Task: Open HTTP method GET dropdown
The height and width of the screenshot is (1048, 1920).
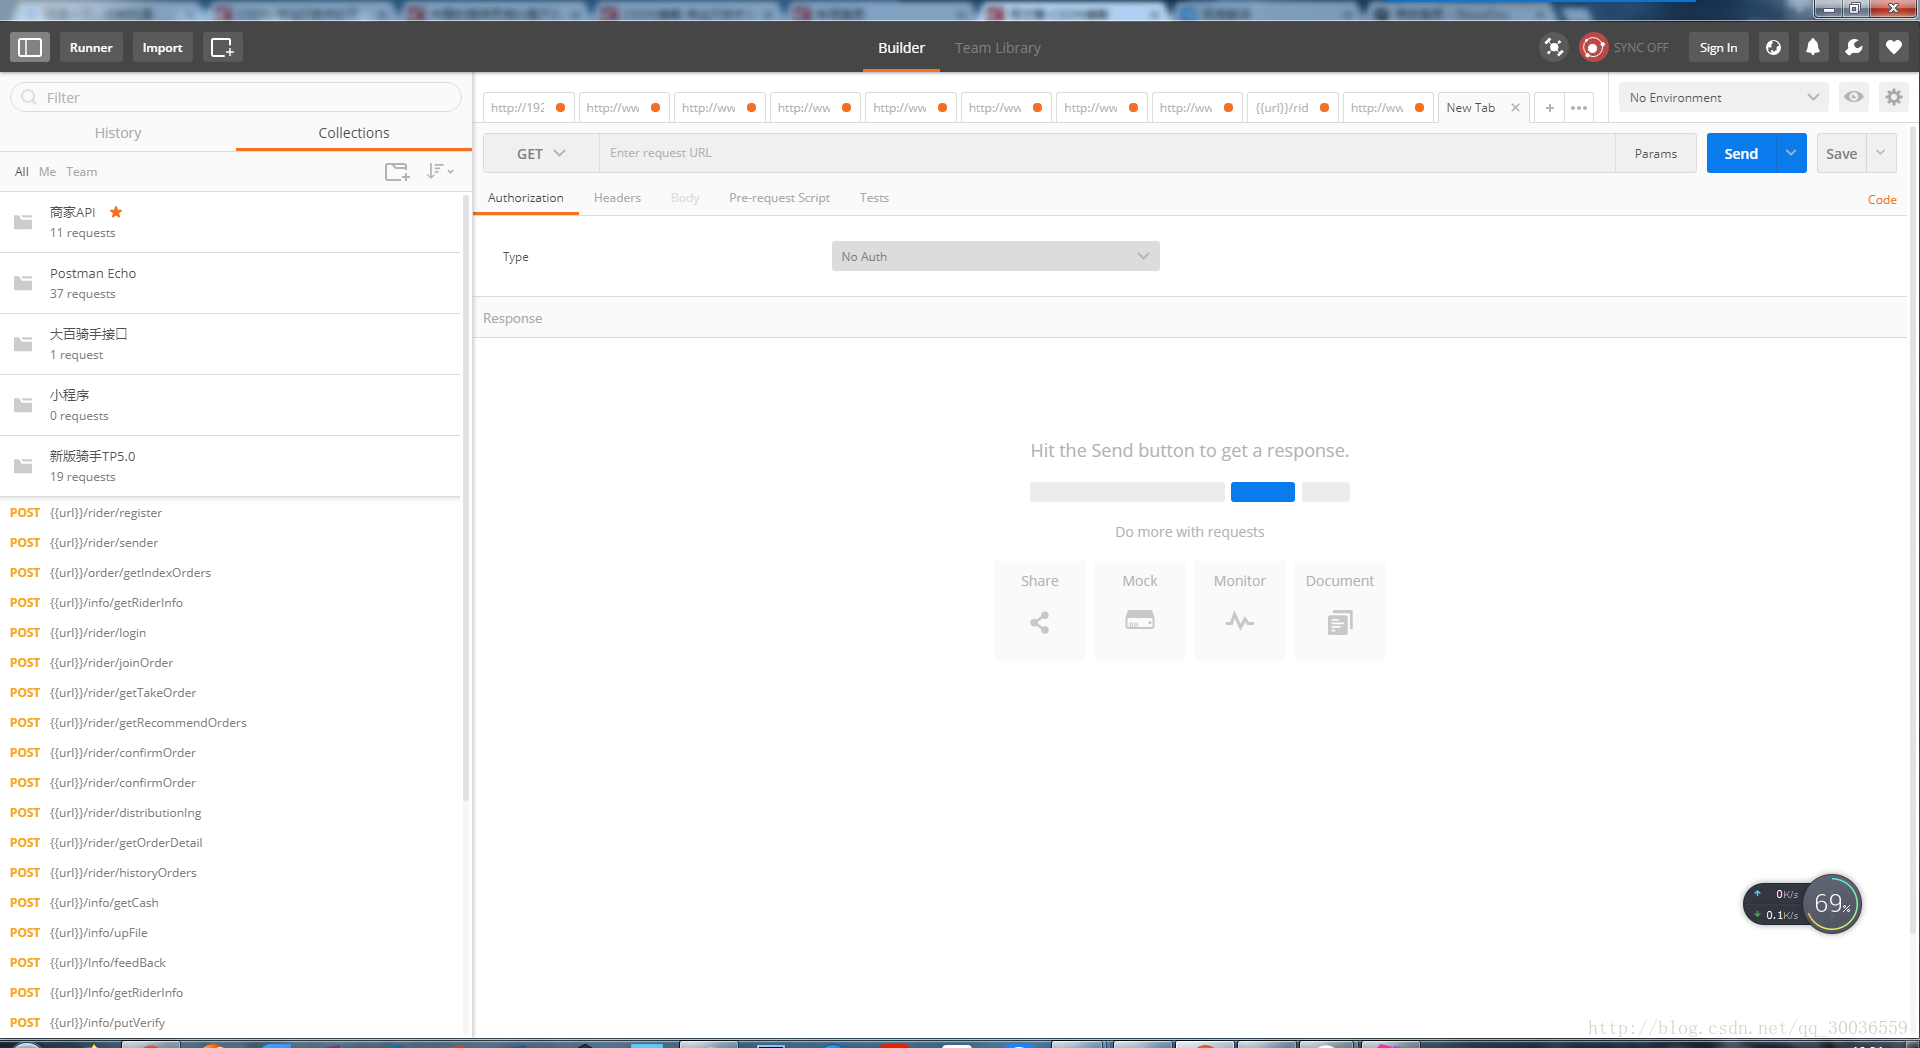Action: point(541,153)
